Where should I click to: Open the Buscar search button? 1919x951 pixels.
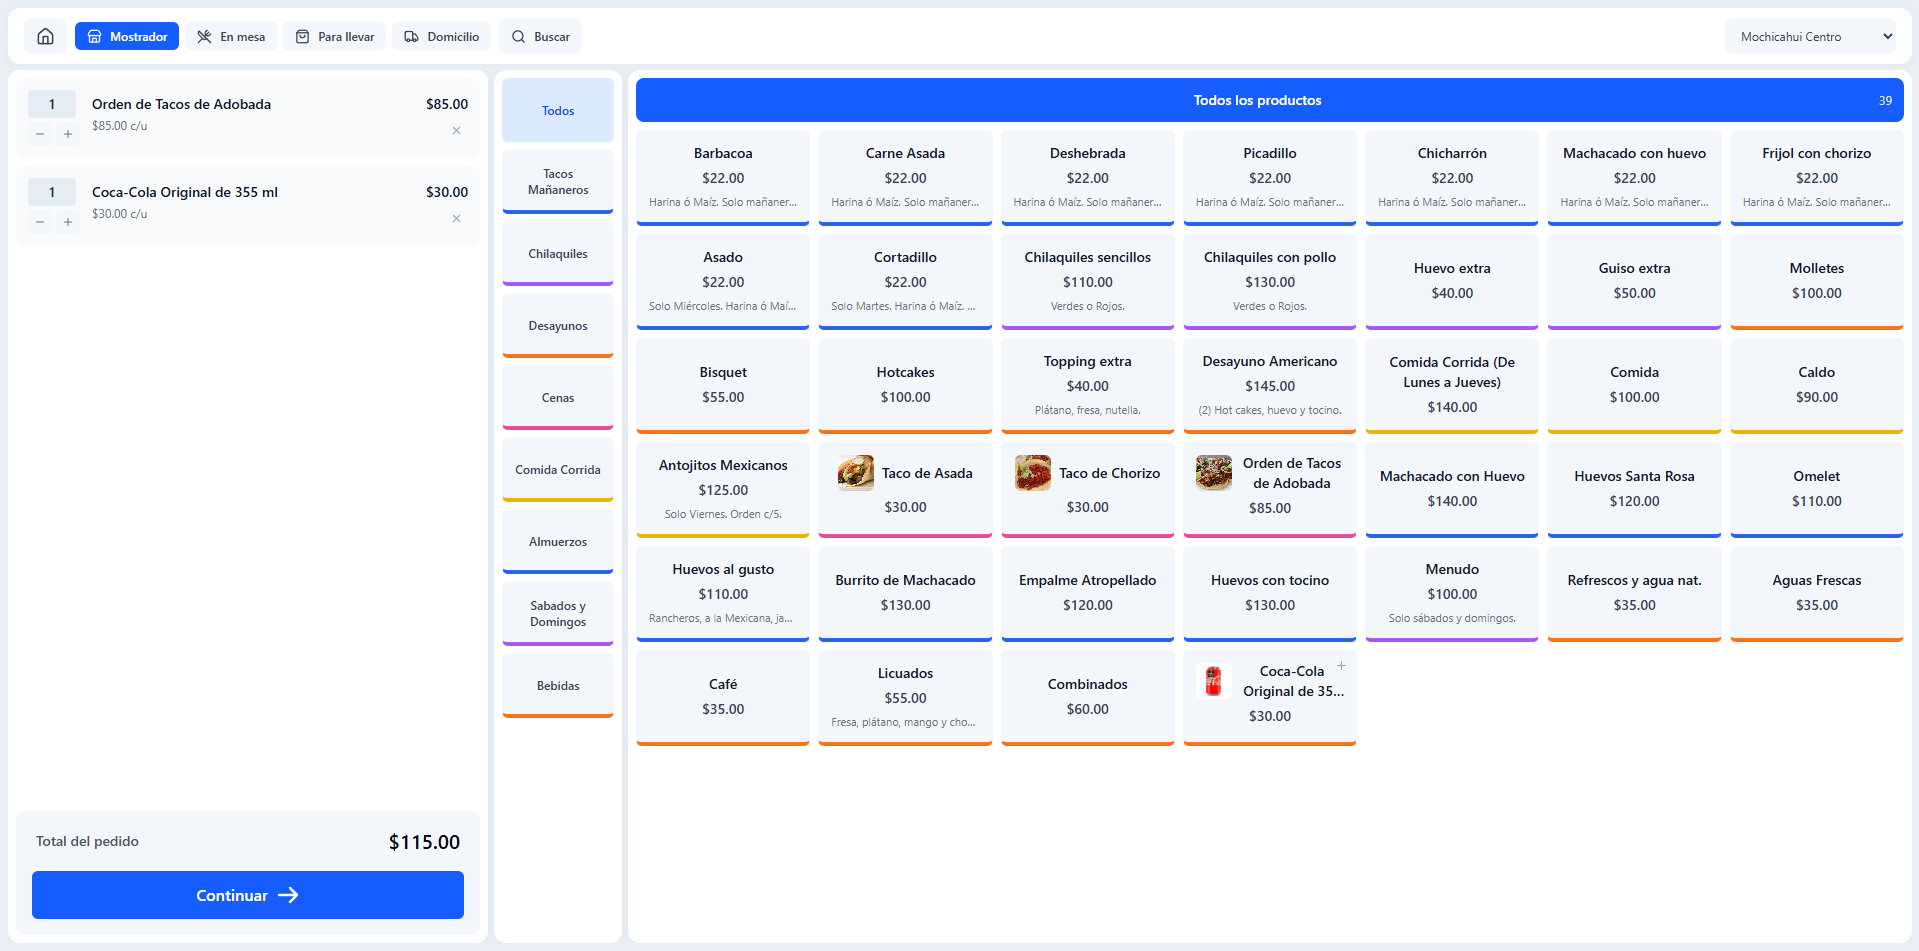(540, 36)
